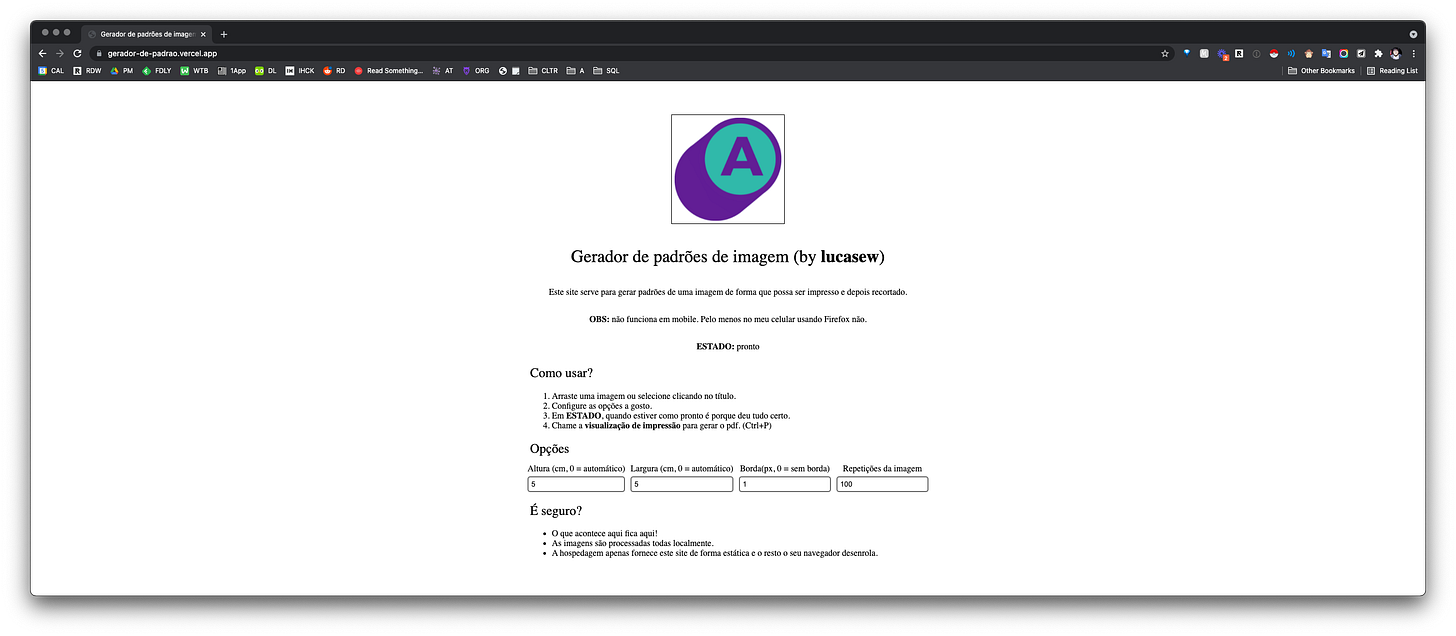Click the black R extension icon
The width and height of the screenshot is (1456, 636).
pos(1239,53)
